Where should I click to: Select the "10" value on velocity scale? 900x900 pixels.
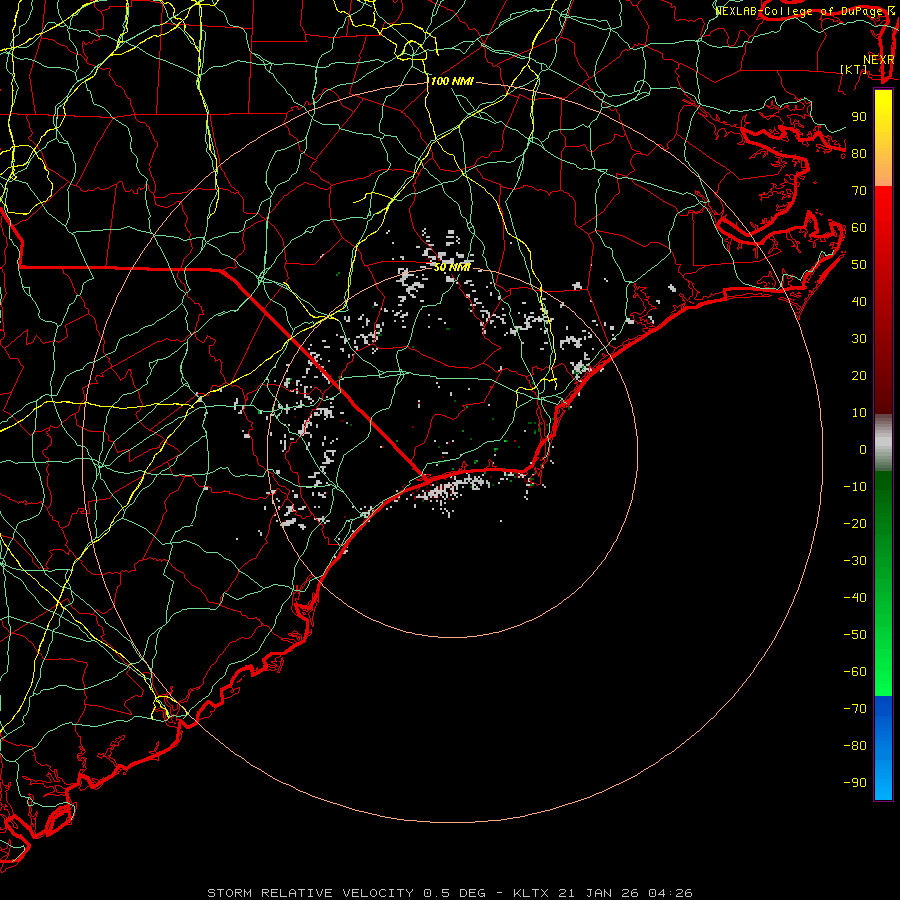click(x=859, y=413)
